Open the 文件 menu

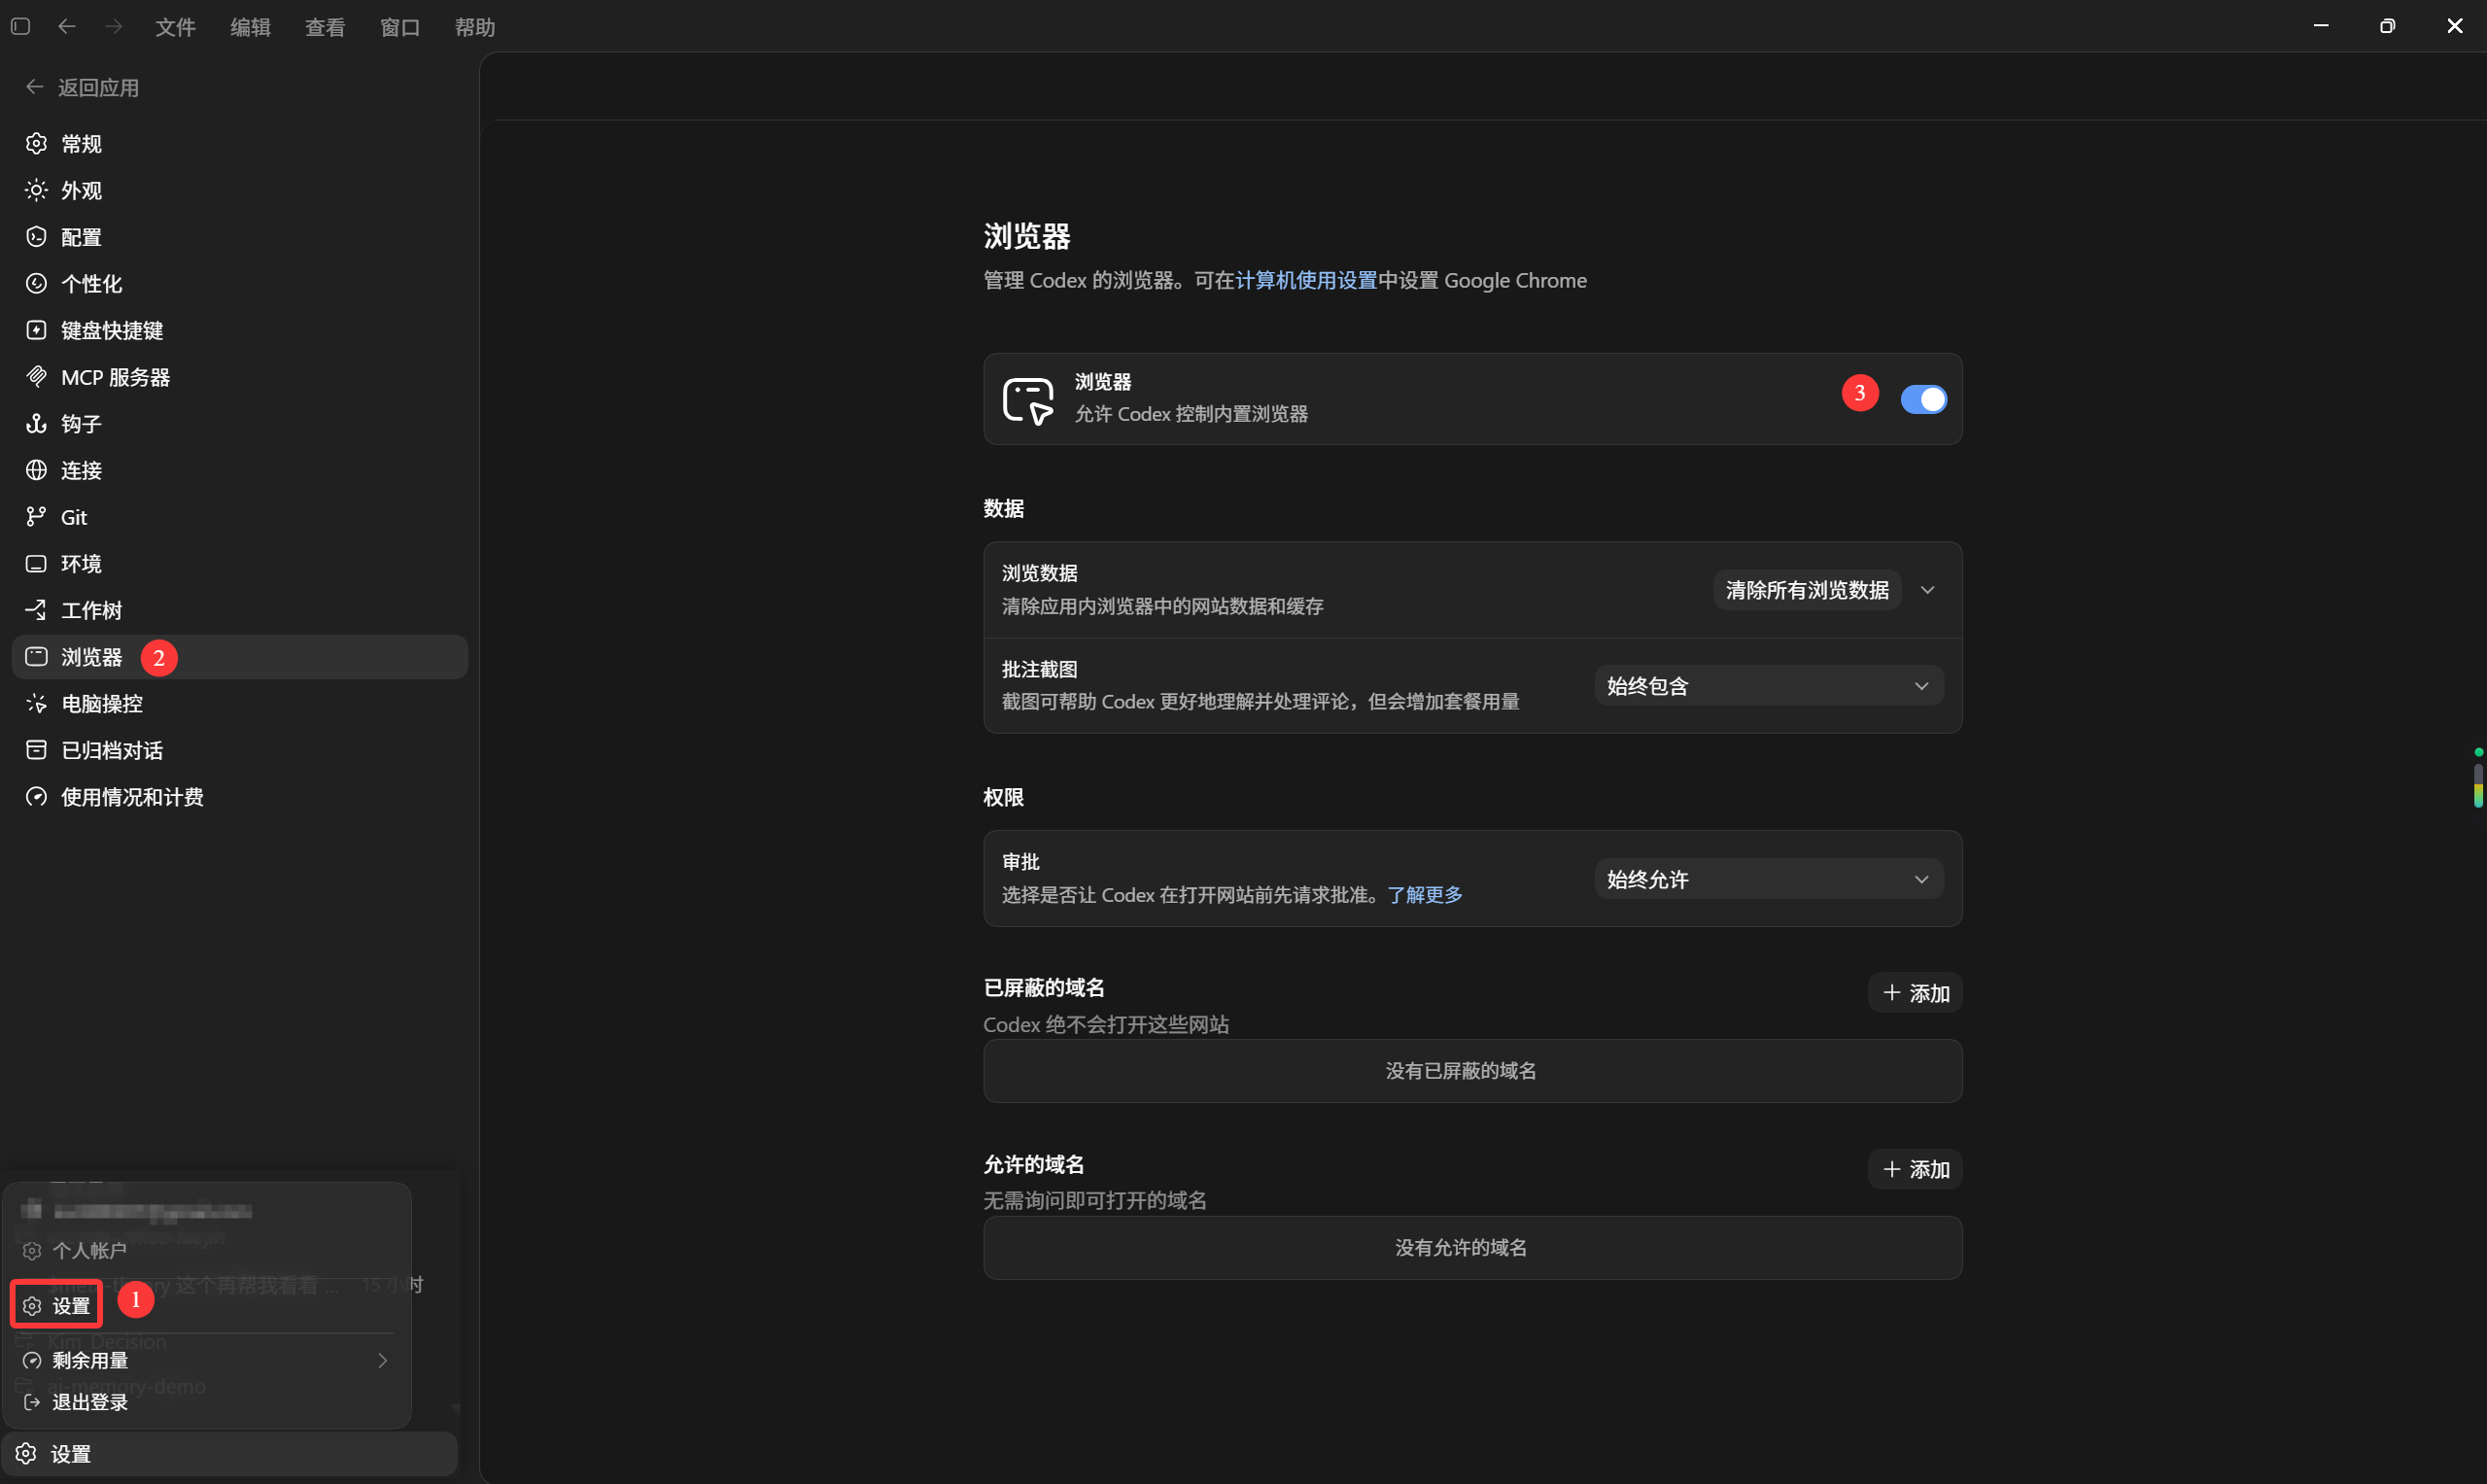point(175,27)
